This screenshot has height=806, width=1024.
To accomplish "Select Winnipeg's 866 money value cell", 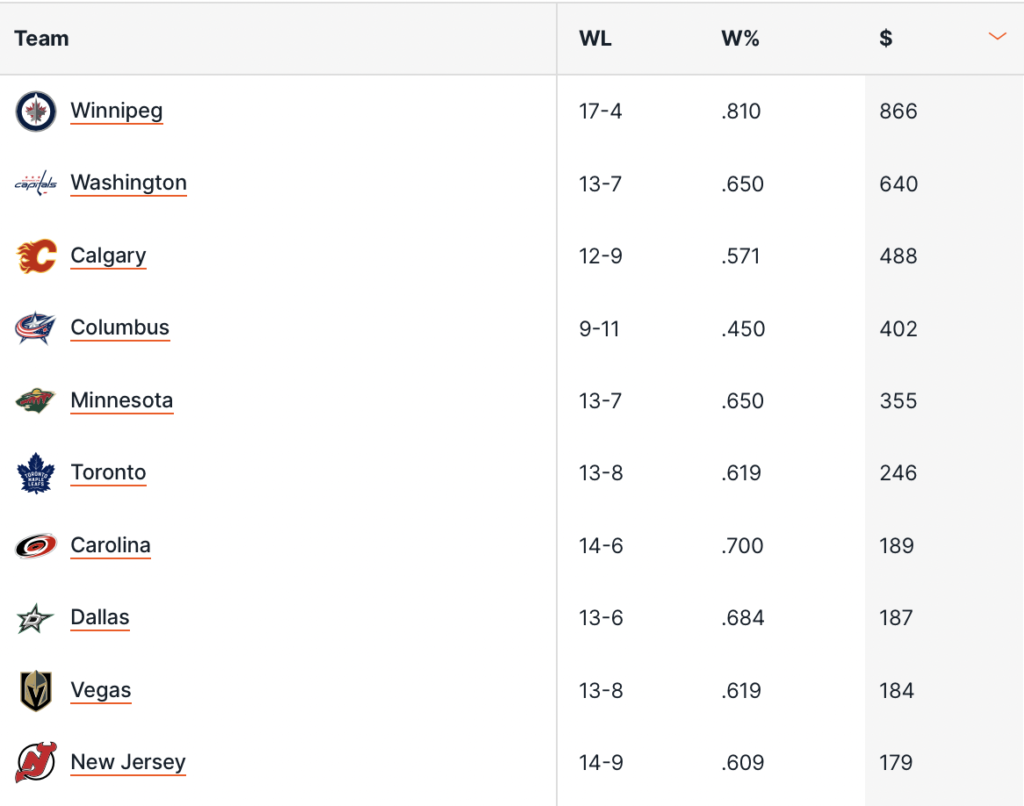I will point(898,111).
